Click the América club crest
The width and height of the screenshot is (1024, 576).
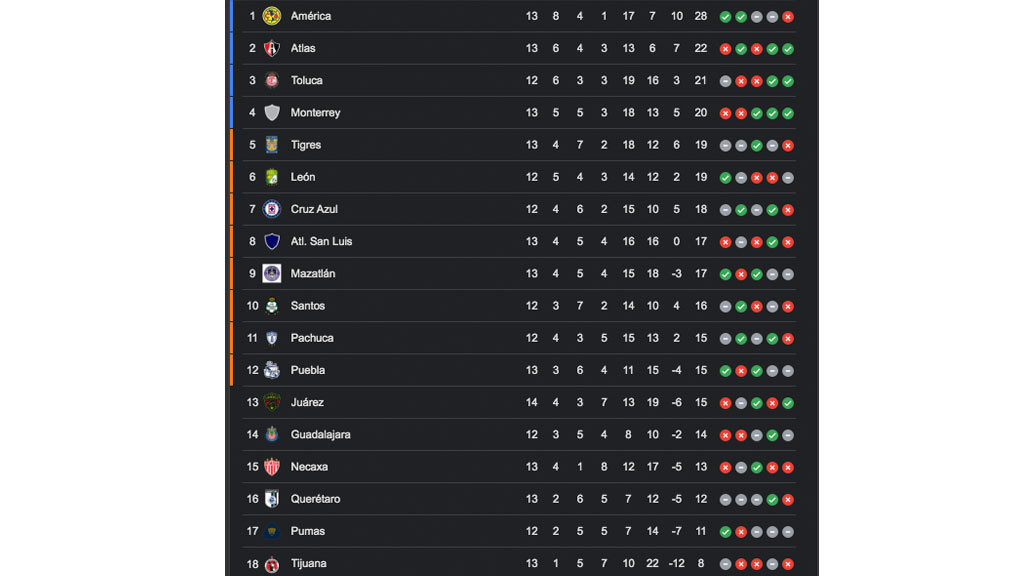click(x=272, y=16)
